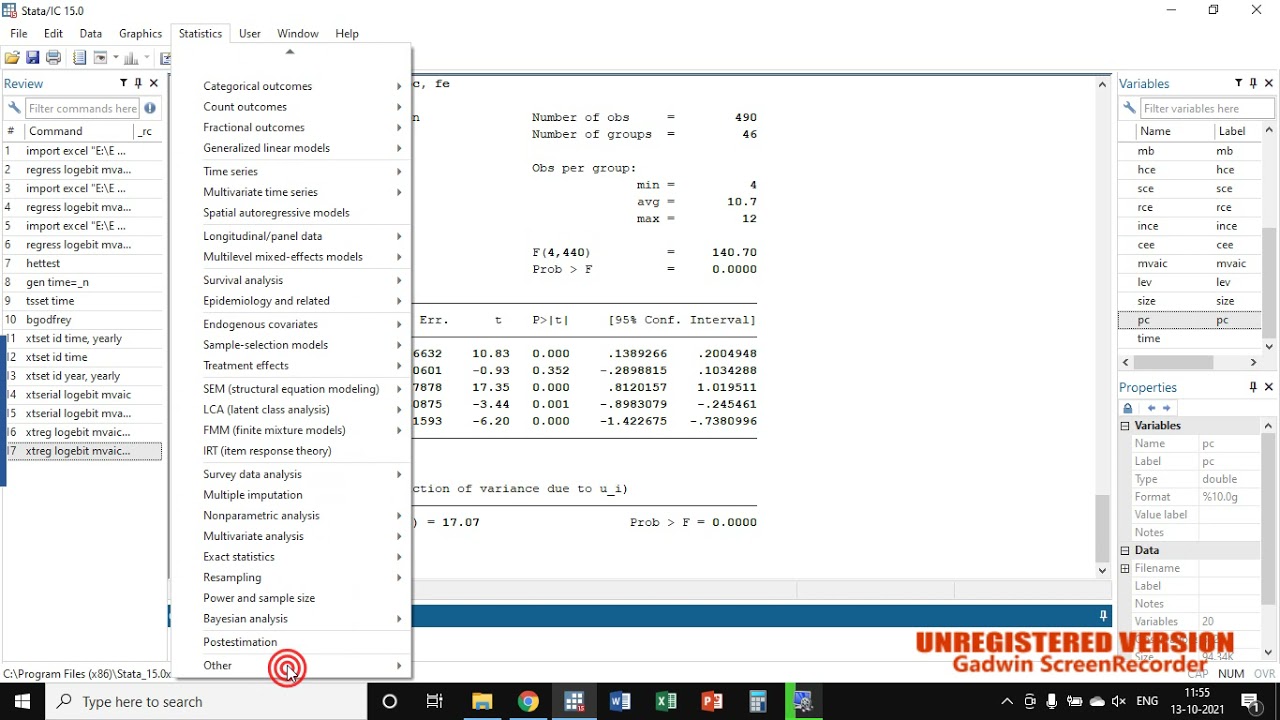
Task: Click the Graph bar chart toolbar icon
Action: (131, 58)
